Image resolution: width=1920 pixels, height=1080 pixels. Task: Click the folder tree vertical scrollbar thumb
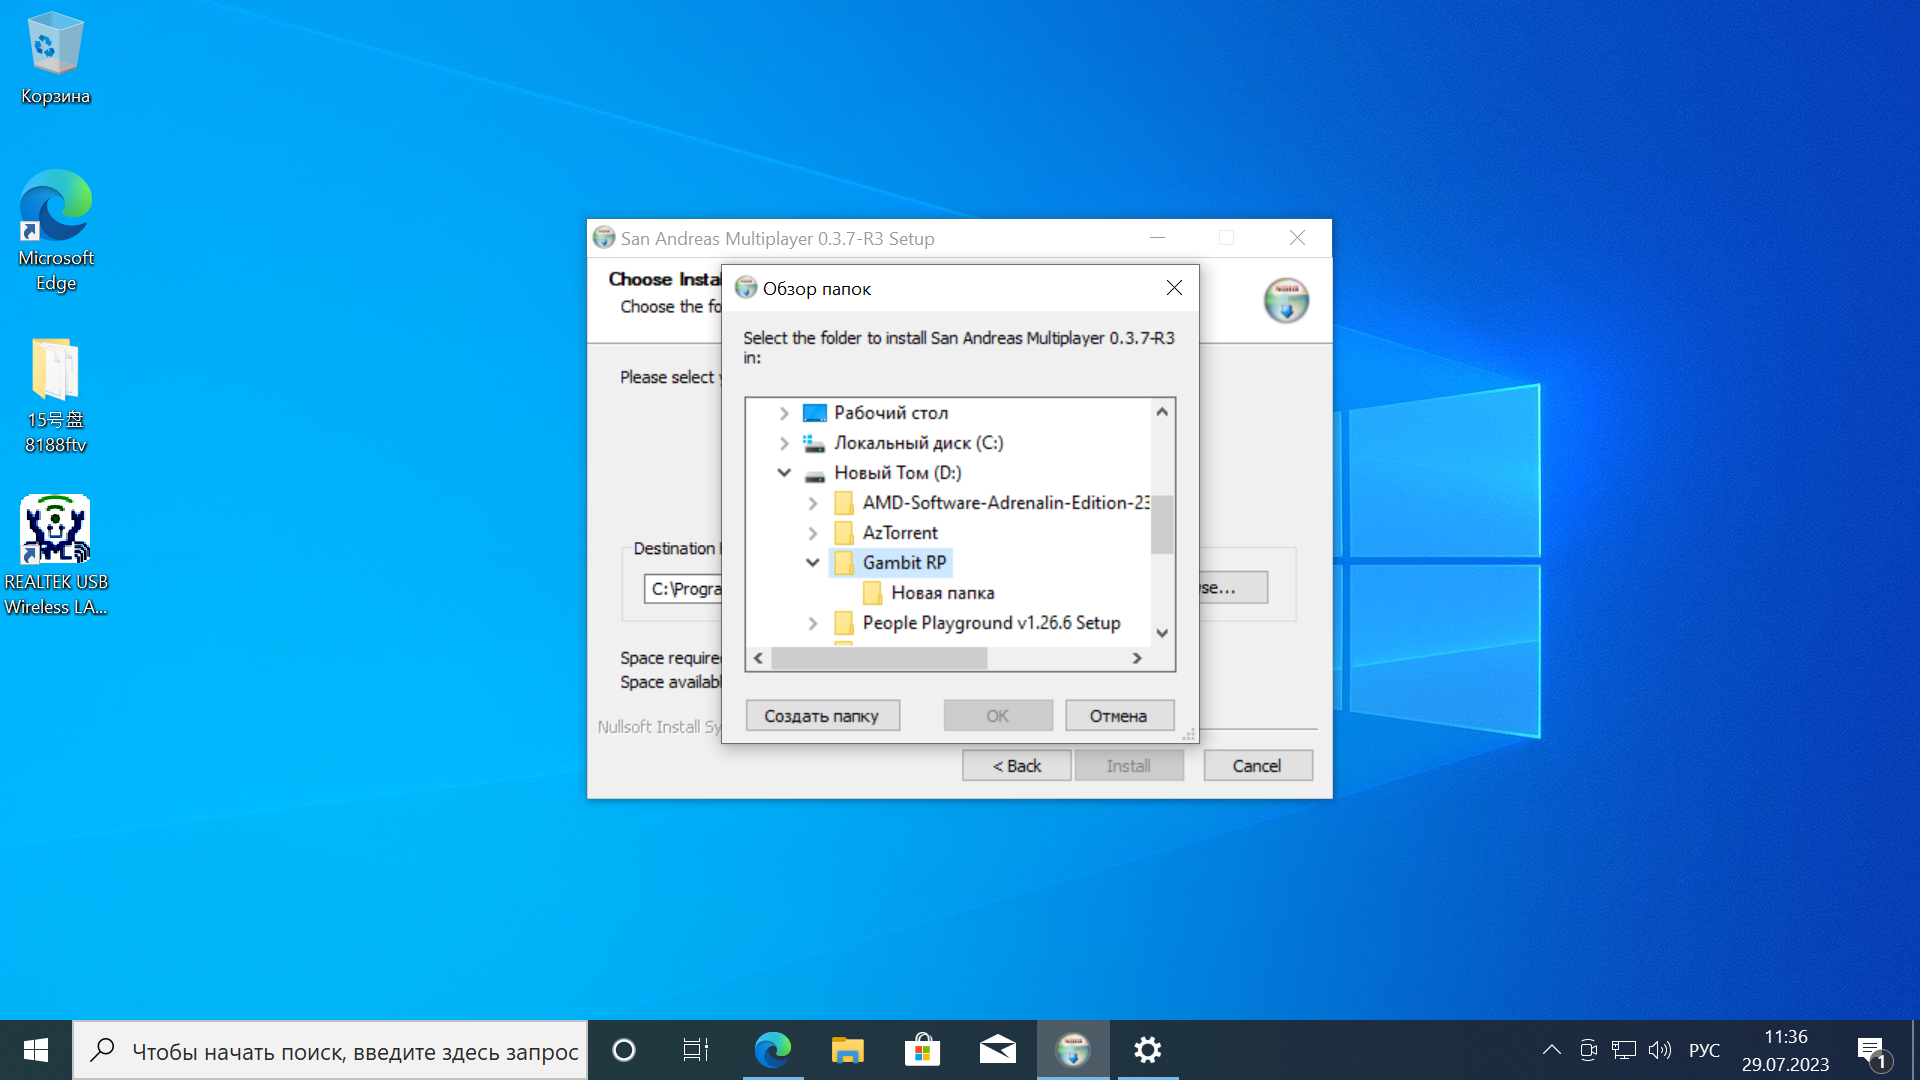1162,524
